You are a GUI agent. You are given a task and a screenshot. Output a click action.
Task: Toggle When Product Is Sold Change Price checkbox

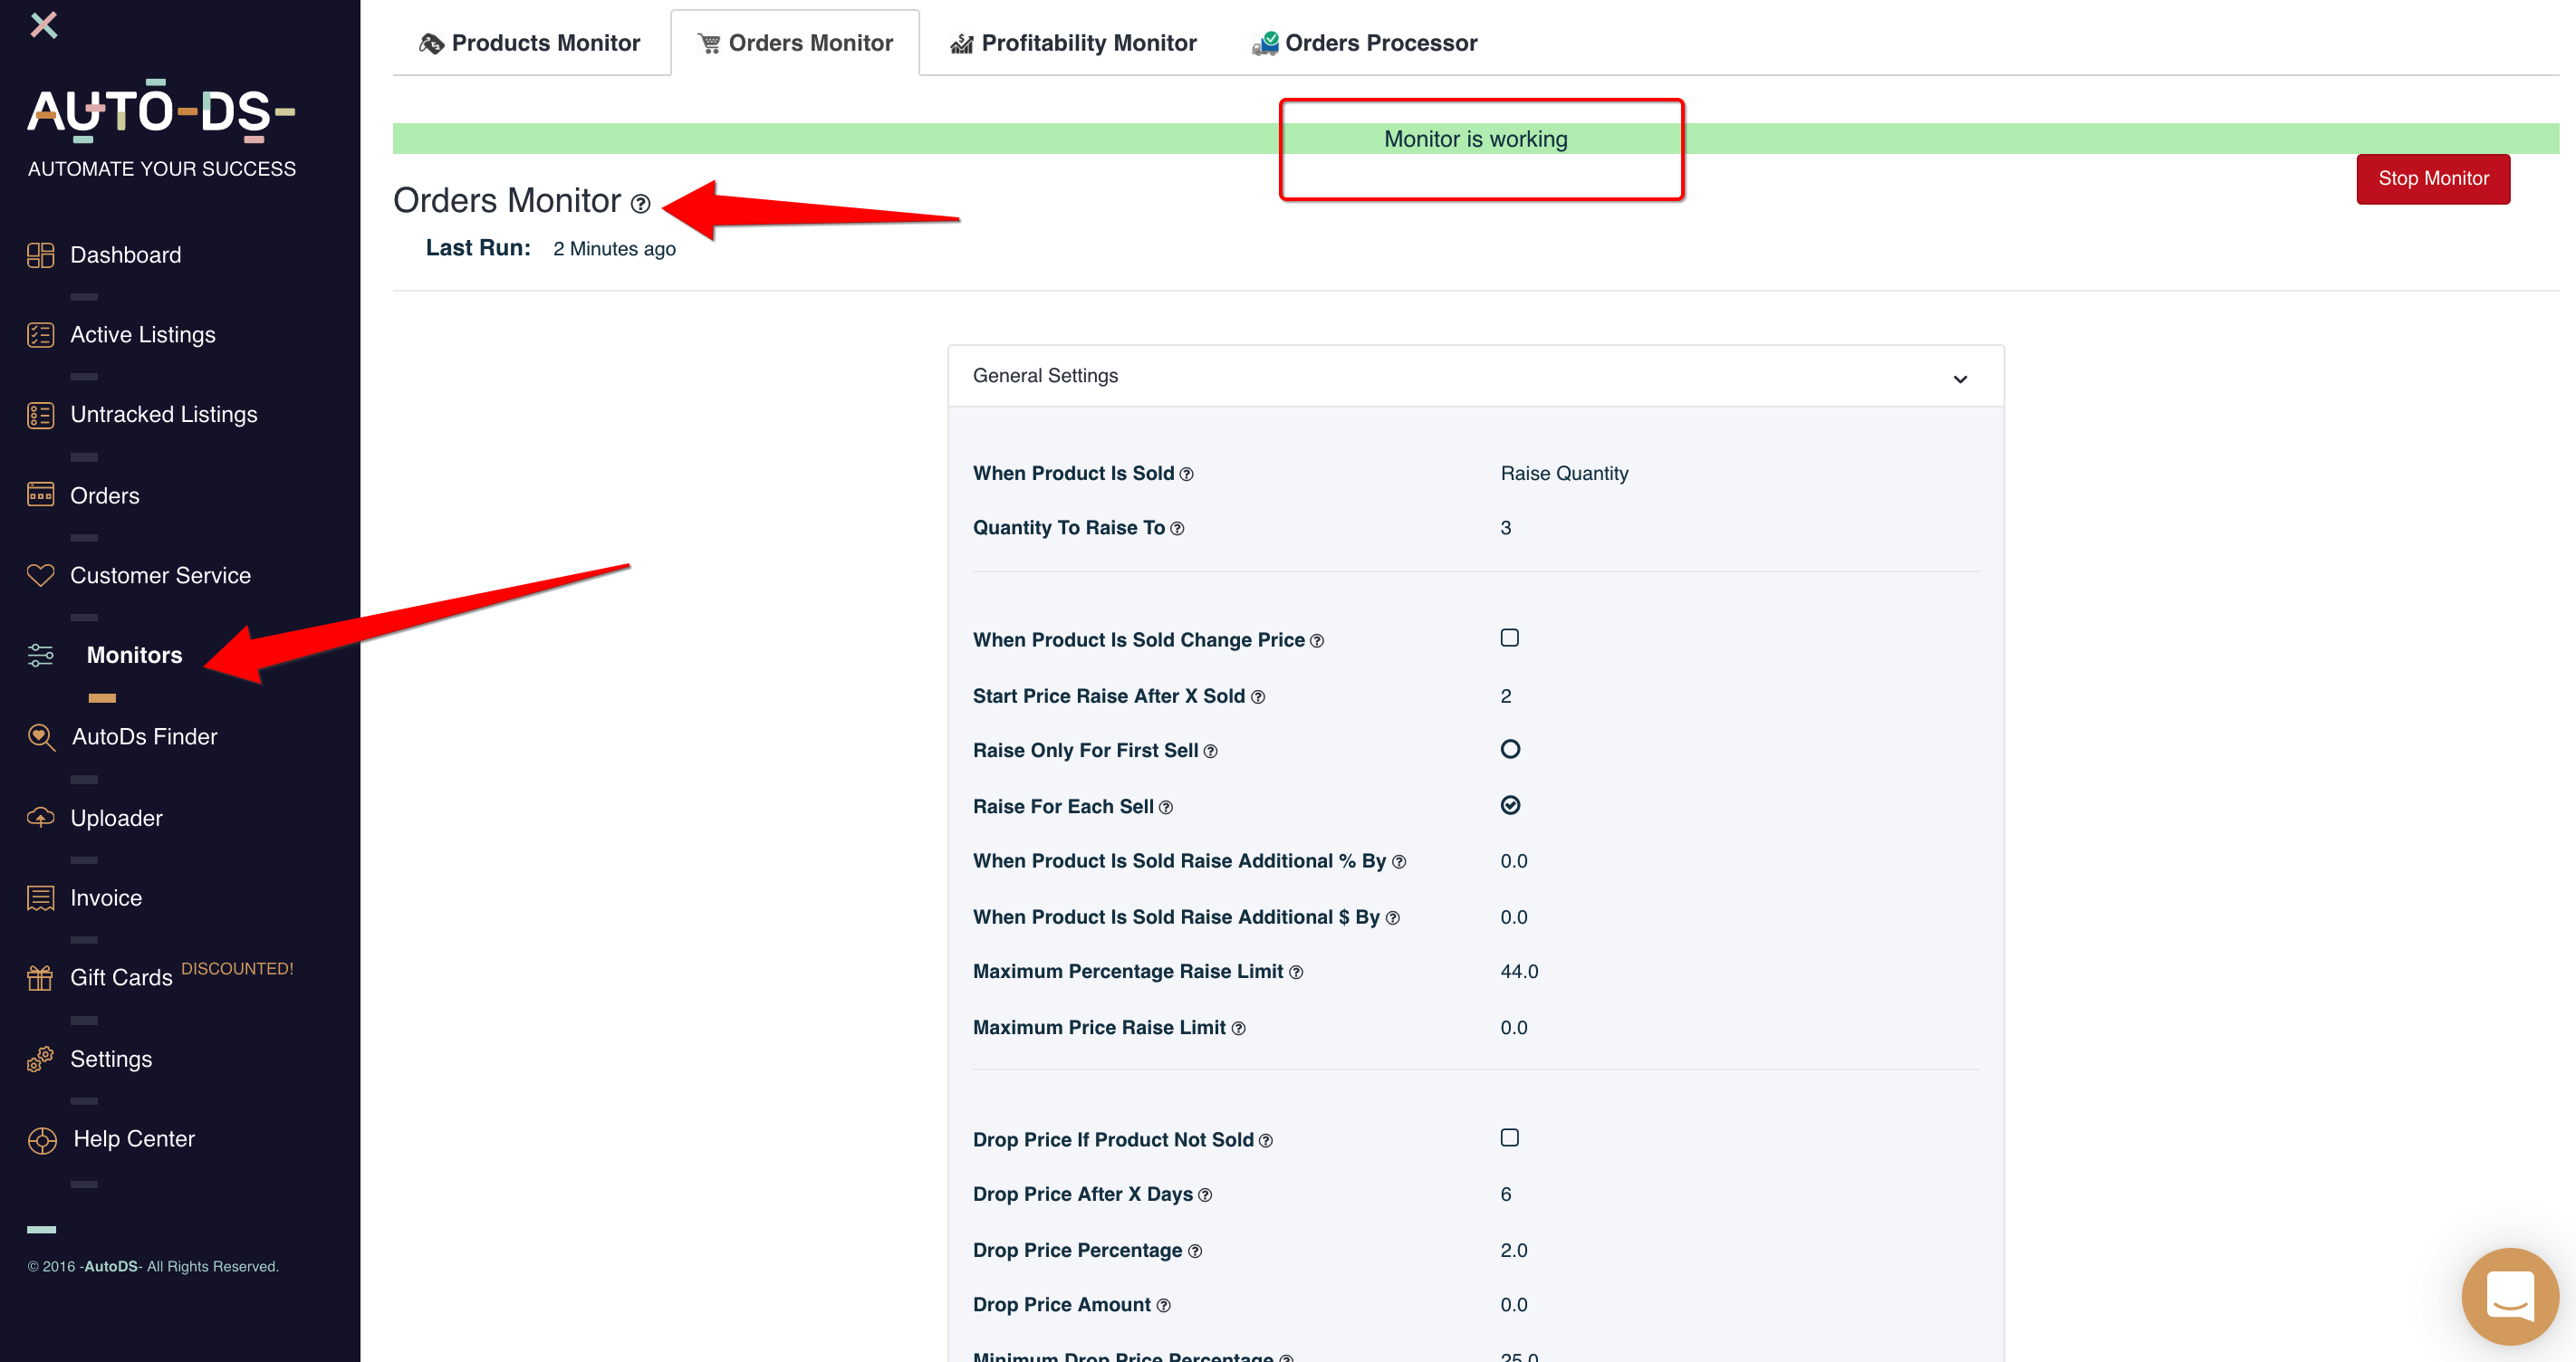pos(1510,638)
